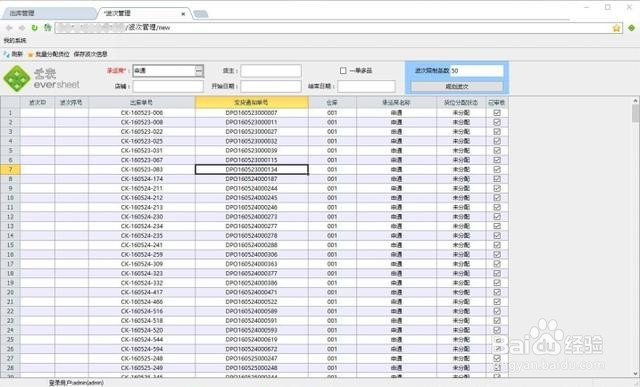The height and width of the screenshot is (387, 640).
Task: Click the grid select-all corner cell
Action: pos(10,102)
